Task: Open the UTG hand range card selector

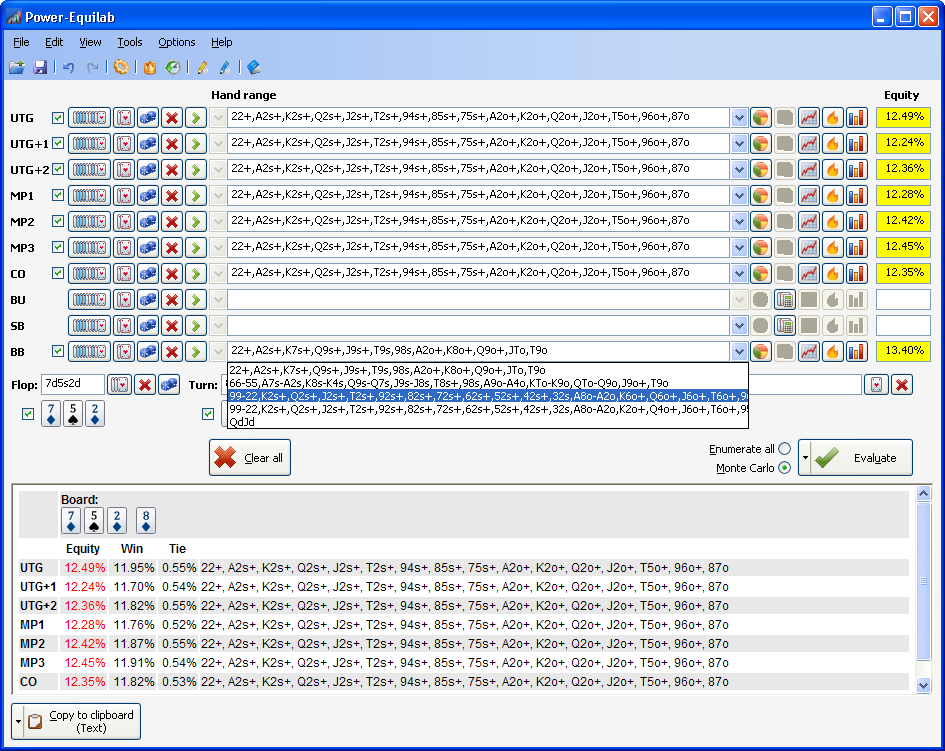Action: click(x=89, y=118)
